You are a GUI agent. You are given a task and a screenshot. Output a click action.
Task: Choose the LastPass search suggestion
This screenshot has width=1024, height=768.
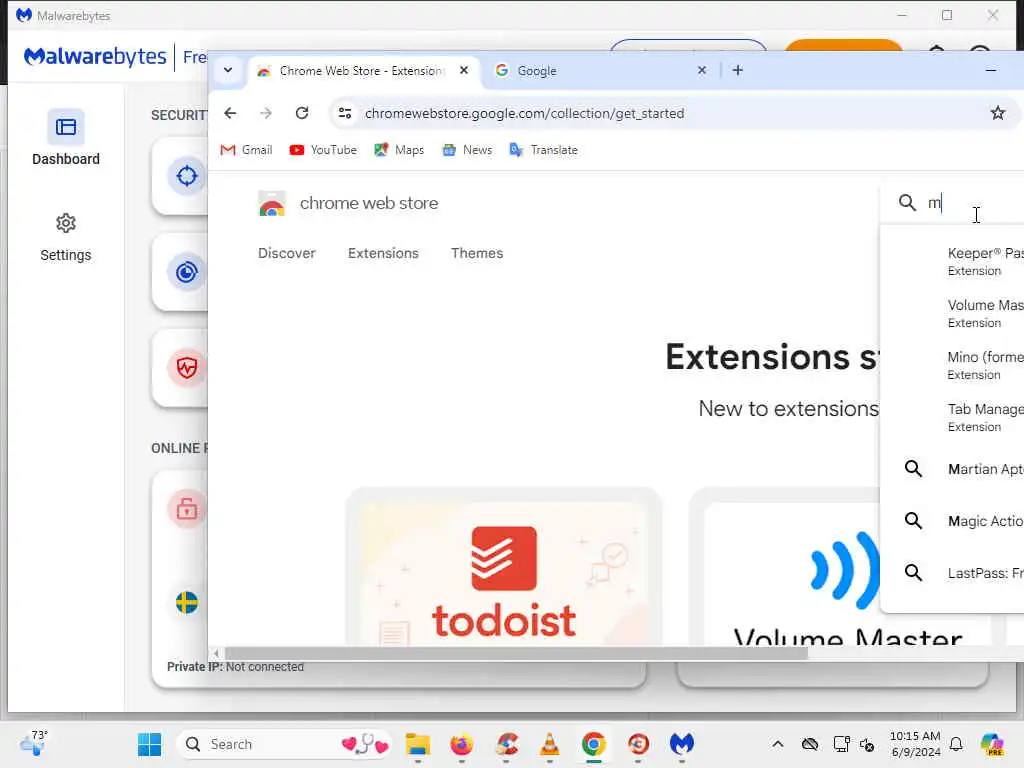click(x=953, y=573)
